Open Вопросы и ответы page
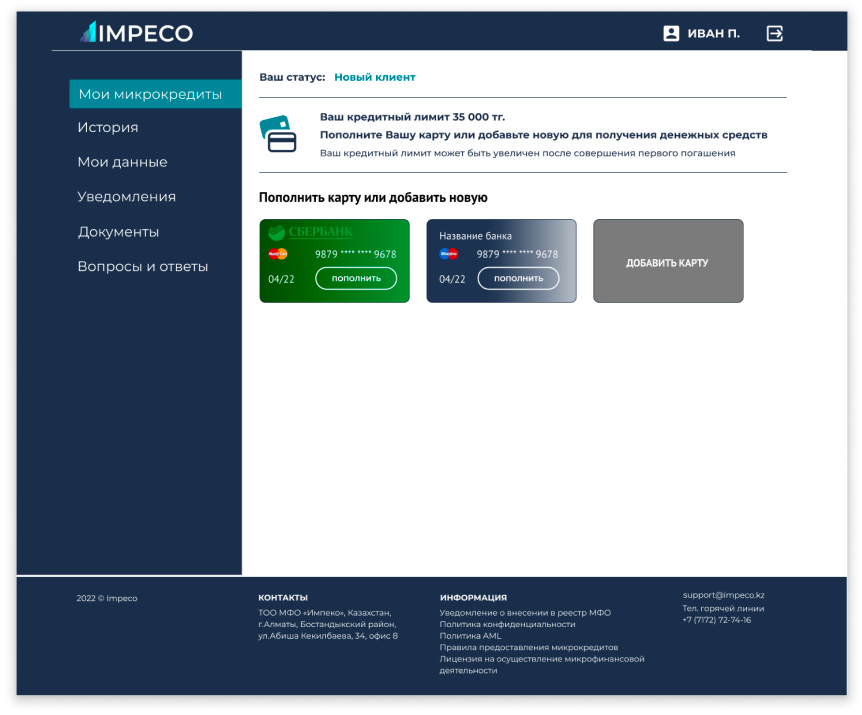The height and width of the screenshot is (715, 862). click(x=143, y=267)
